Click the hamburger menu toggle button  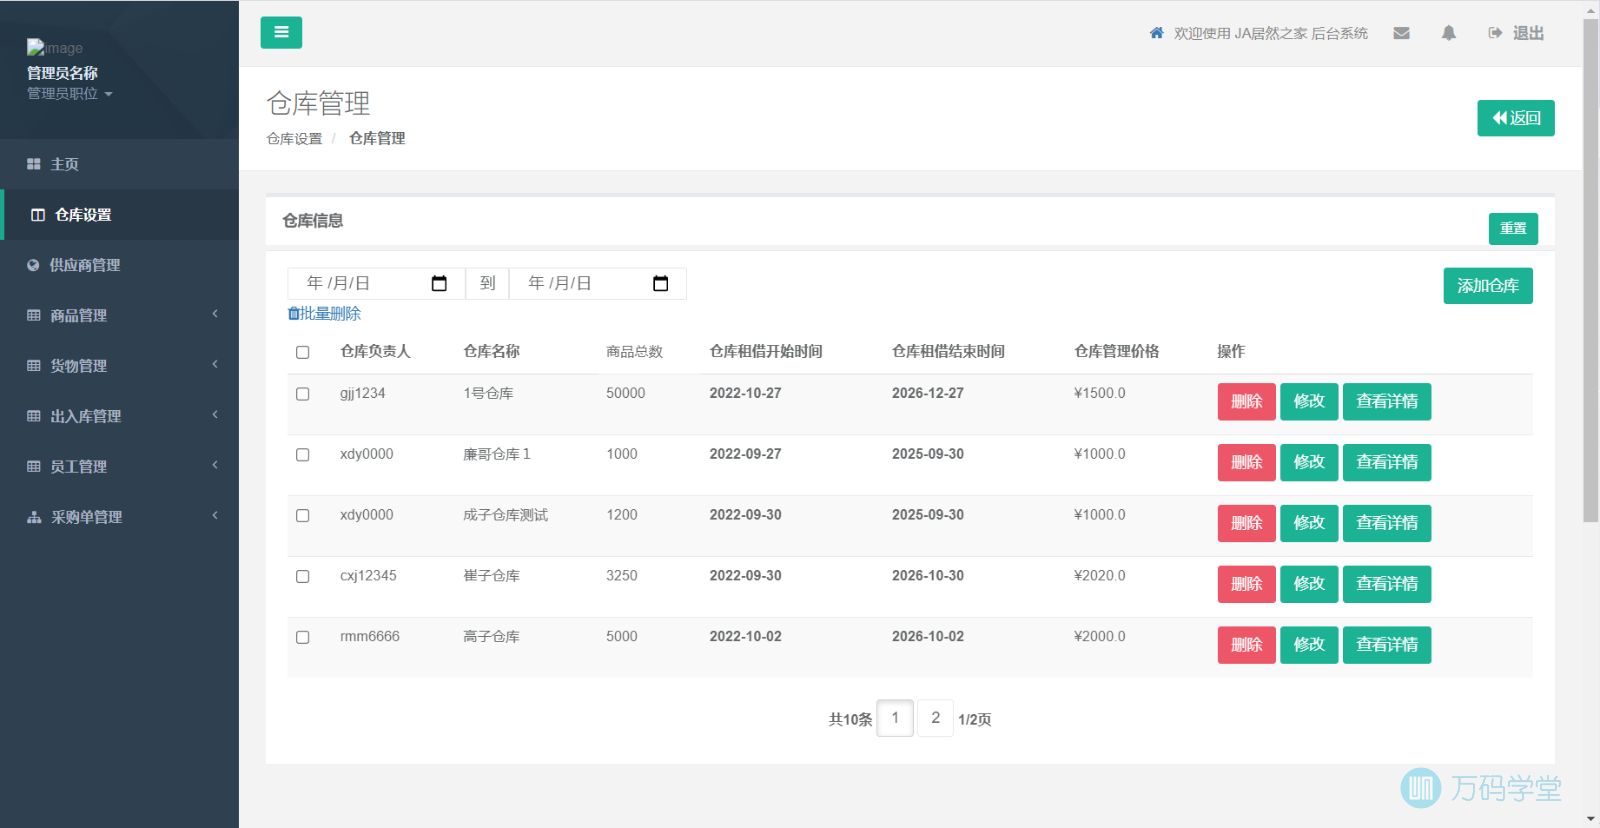point(281,33)
